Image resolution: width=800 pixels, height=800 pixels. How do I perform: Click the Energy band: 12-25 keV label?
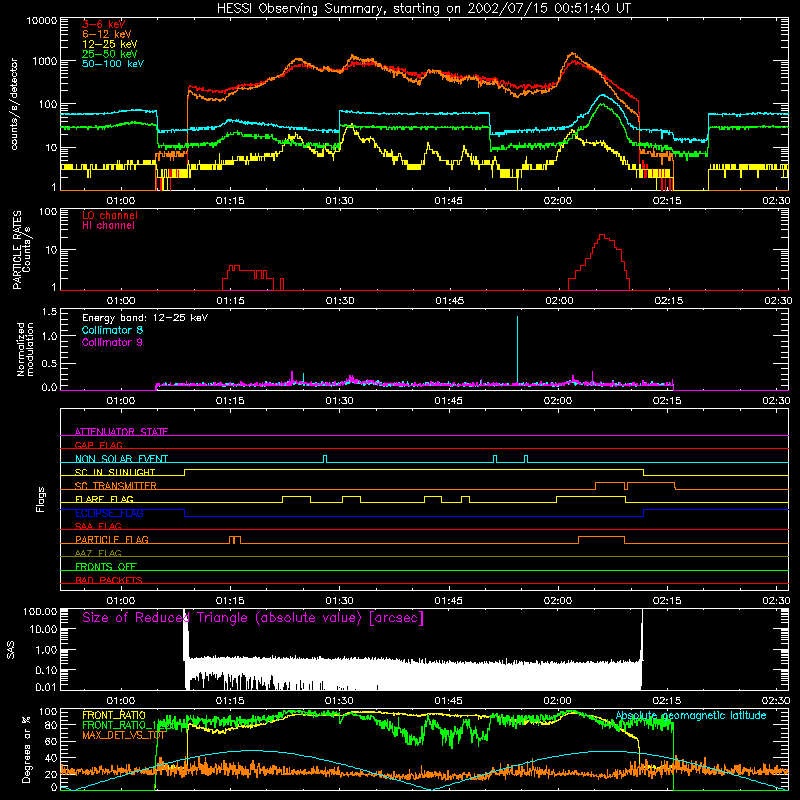click(145, 318)
